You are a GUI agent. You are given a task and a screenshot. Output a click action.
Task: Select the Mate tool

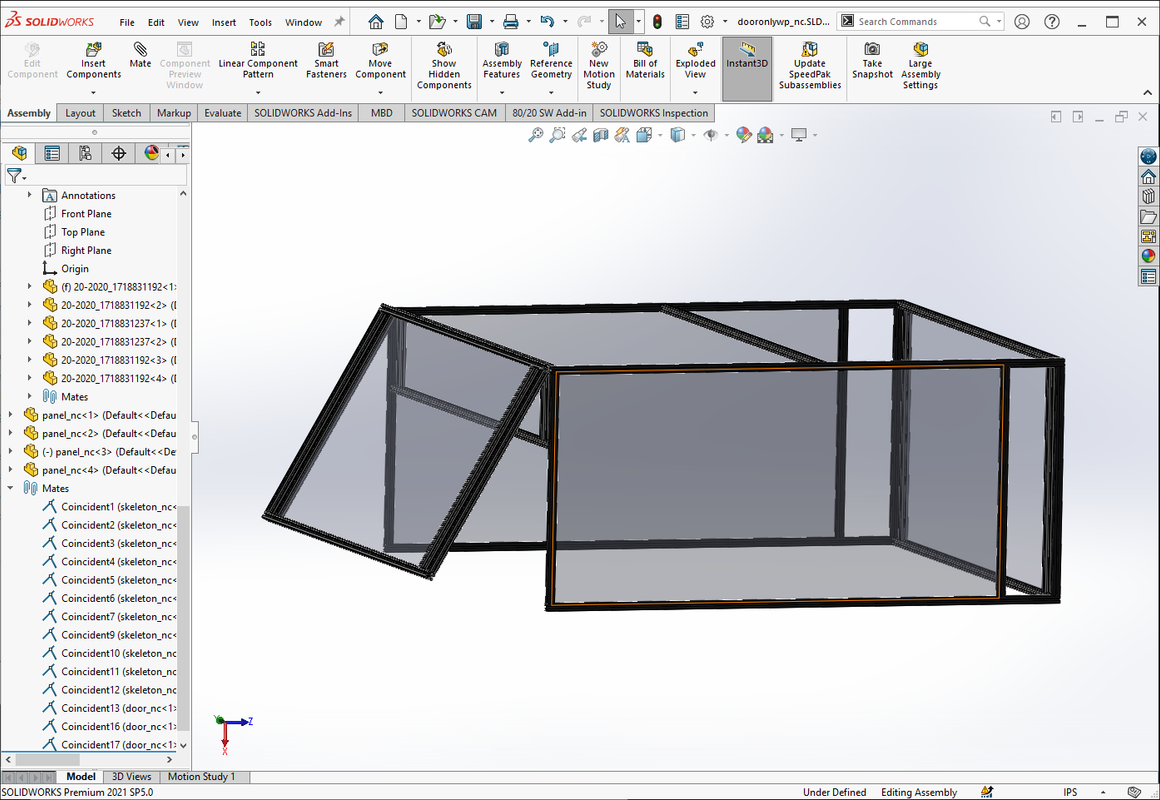pyautogui.click(x=140, y=55)
